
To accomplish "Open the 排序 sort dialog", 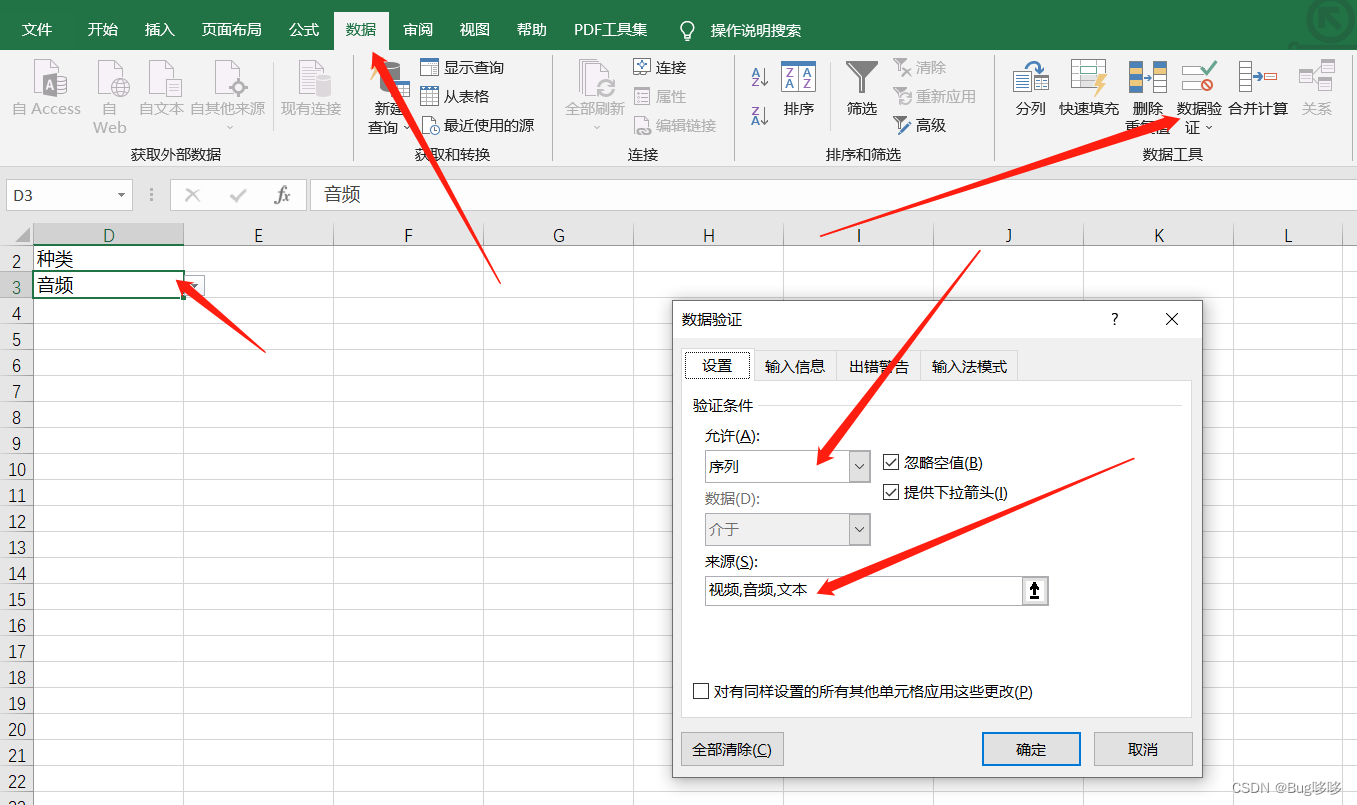I will [799, 88].
